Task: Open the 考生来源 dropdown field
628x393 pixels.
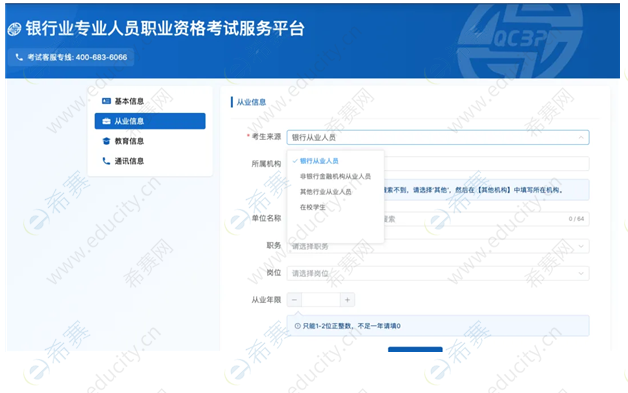Action: 438,137
